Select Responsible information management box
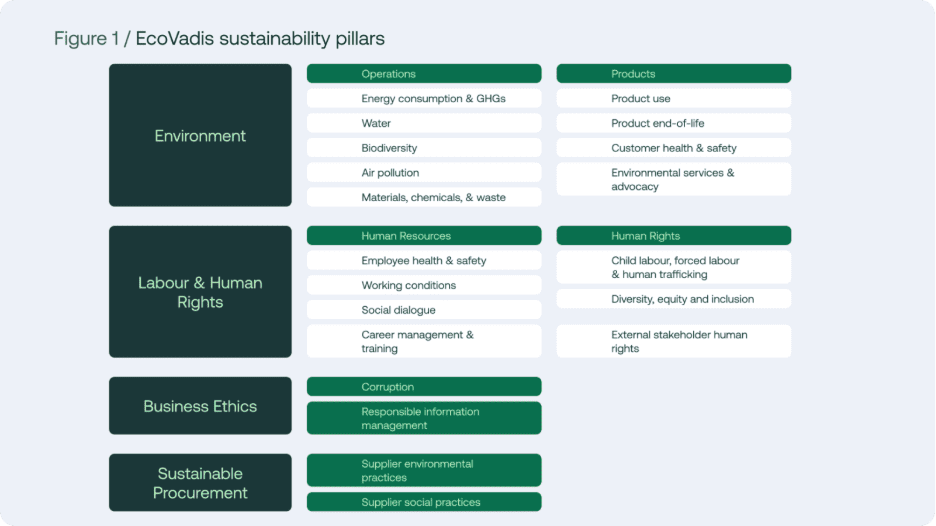This screenshot has width=936, height=526. [x=423, y=418]
